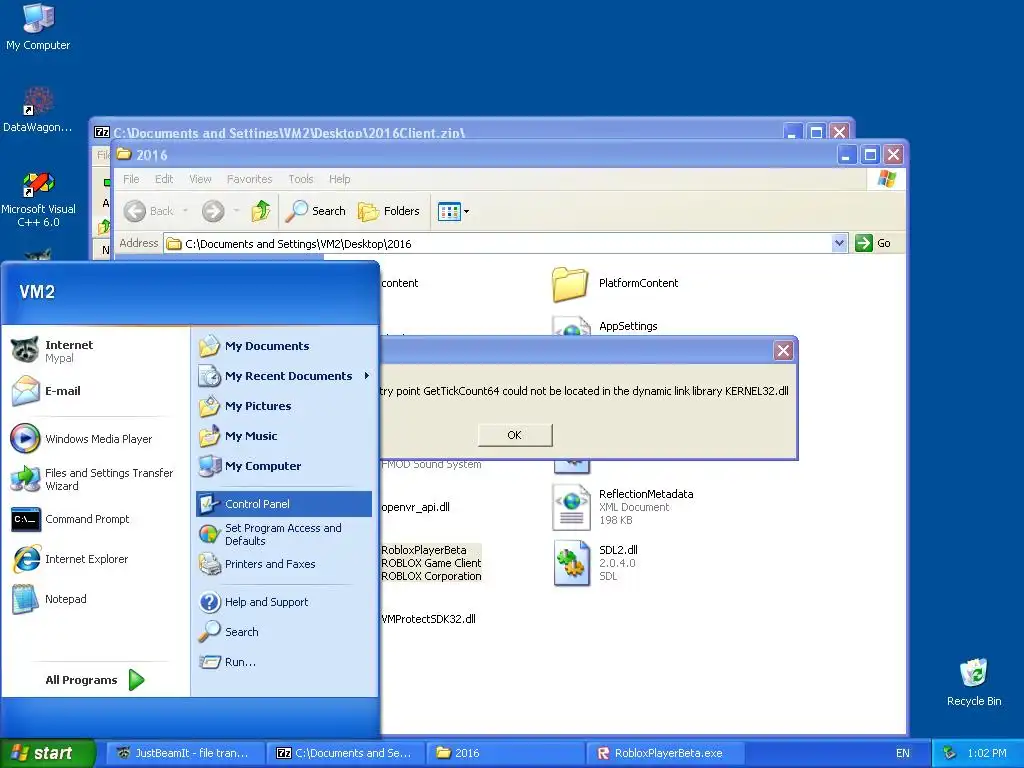The height and width of the screenshot is (768, 1024).
Task: Select the ReflectionMetadata XML file
Action: click(624, 507)
